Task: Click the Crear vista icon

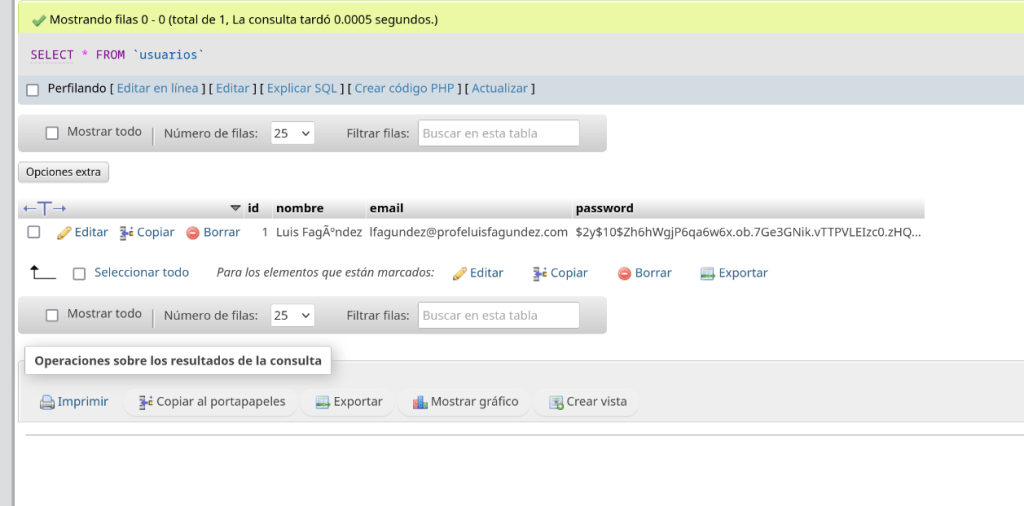Action: pyautogui.click(x=556, y=402)
